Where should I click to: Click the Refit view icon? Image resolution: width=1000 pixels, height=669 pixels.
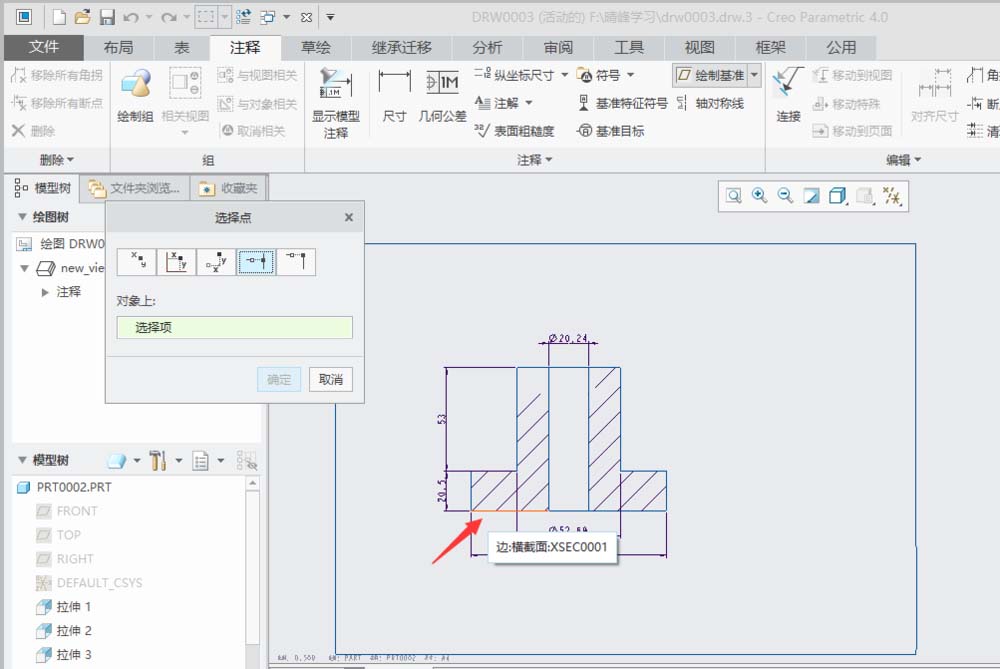[x=733, y=196]
